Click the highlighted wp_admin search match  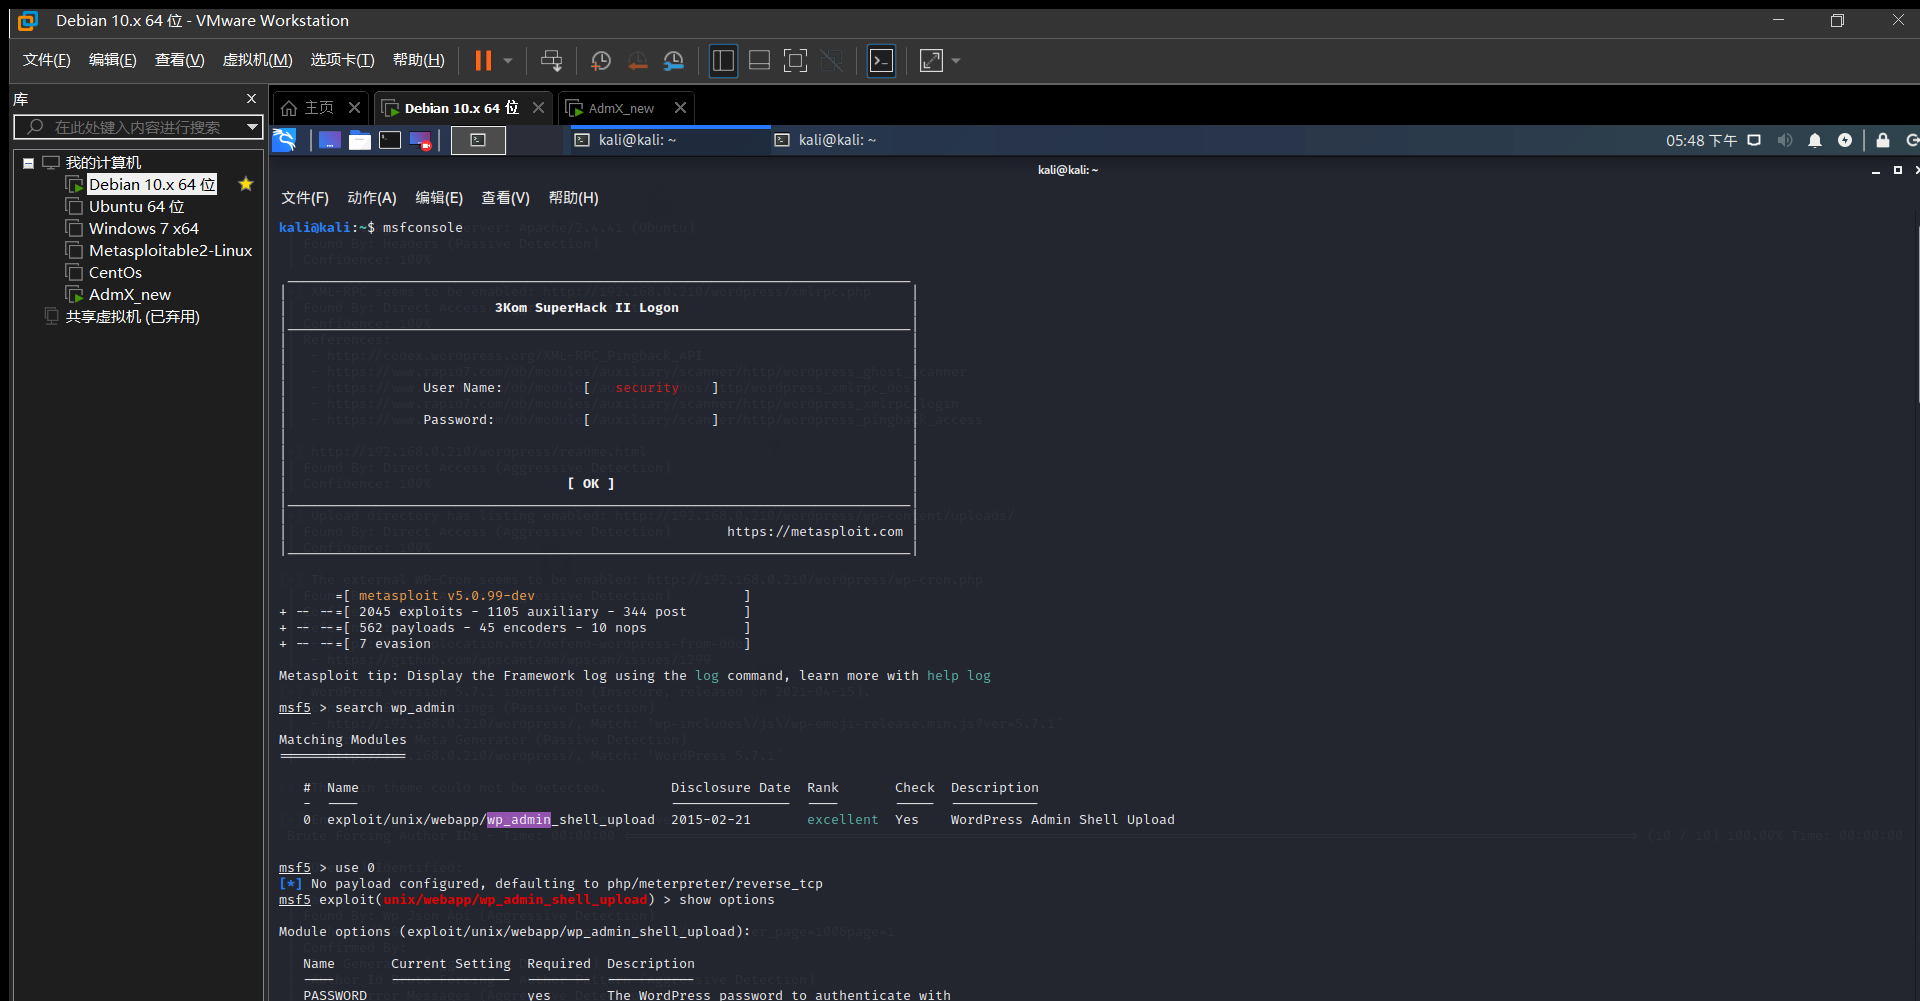[519, 820]
